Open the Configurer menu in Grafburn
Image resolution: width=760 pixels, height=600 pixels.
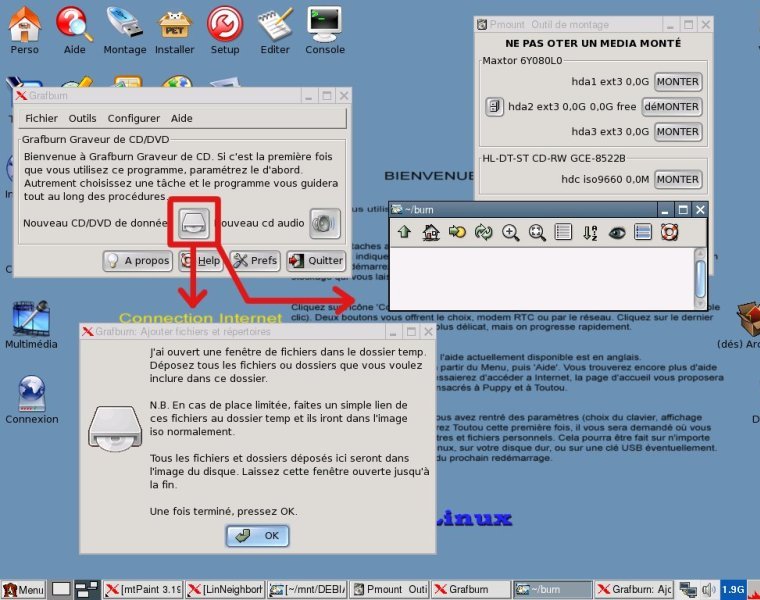[133, 118]
